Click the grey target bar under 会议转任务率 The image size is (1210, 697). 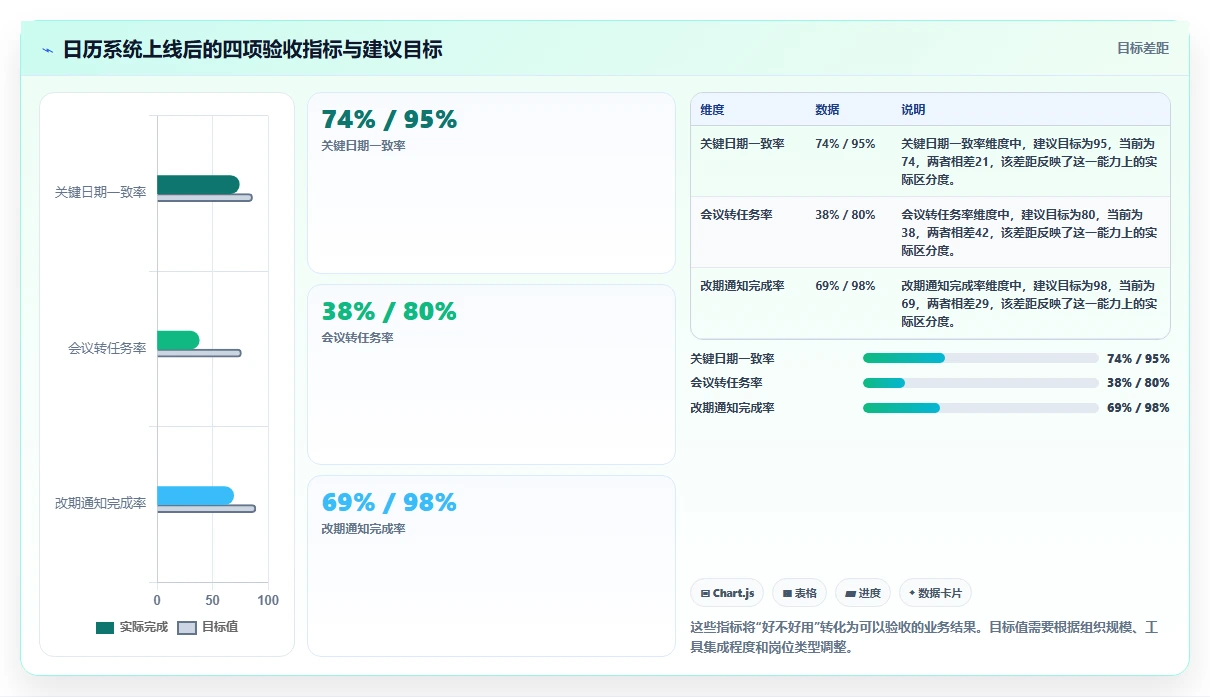199,353
